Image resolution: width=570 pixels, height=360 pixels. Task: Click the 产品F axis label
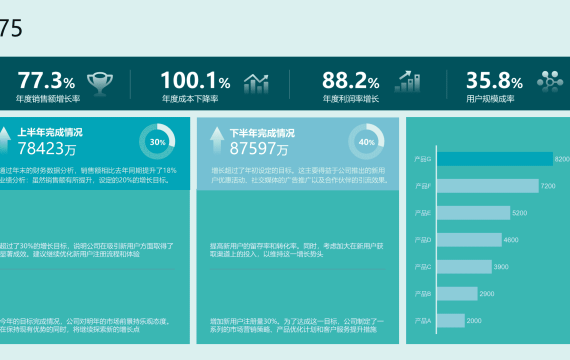[422, 186]
